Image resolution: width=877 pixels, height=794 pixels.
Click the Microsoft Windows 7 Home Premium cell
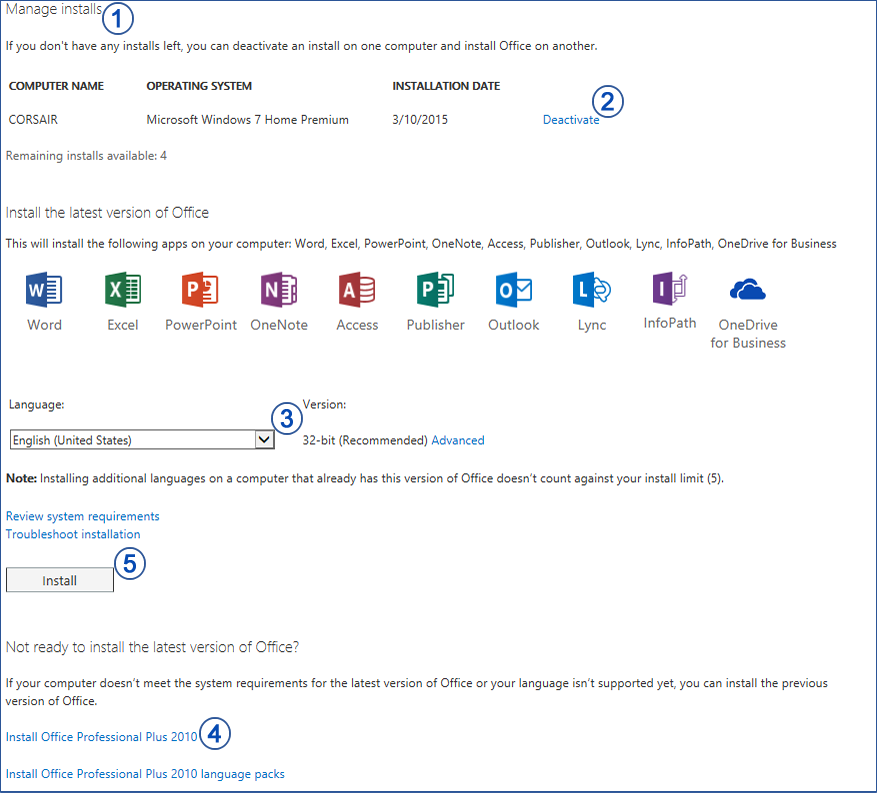(x=247, y=120)
